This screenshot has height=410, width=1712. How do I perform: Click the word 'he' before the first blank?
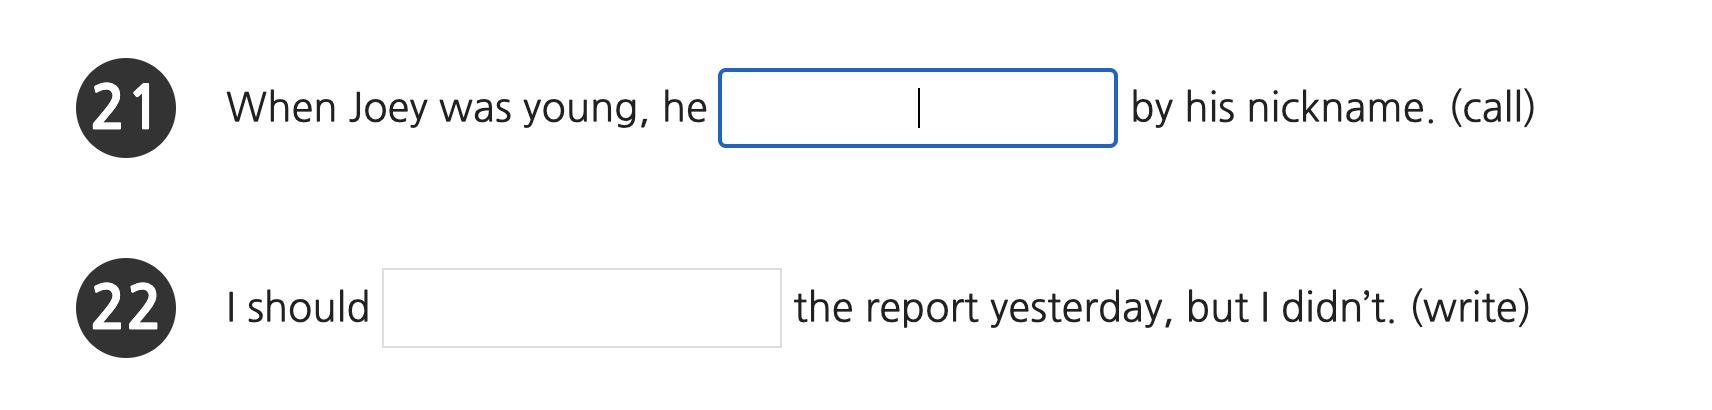pos(685,107)
